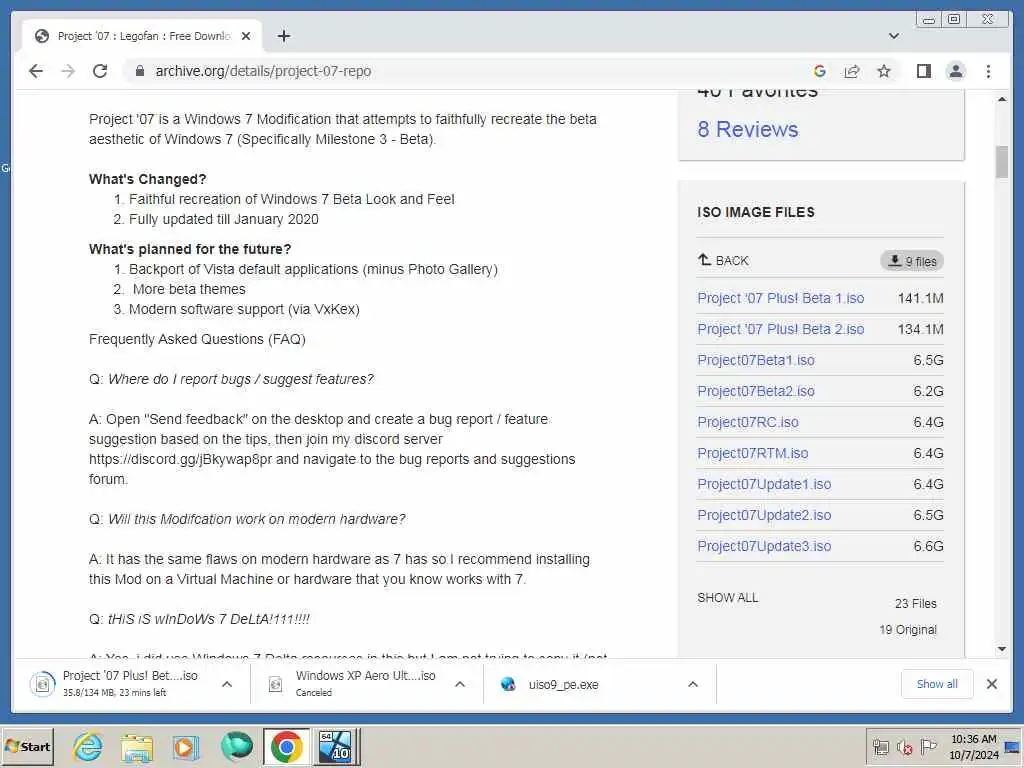Open the 64-bit app taskbar icon
This screenshot has height=768, width=1024.
point(334,746)
